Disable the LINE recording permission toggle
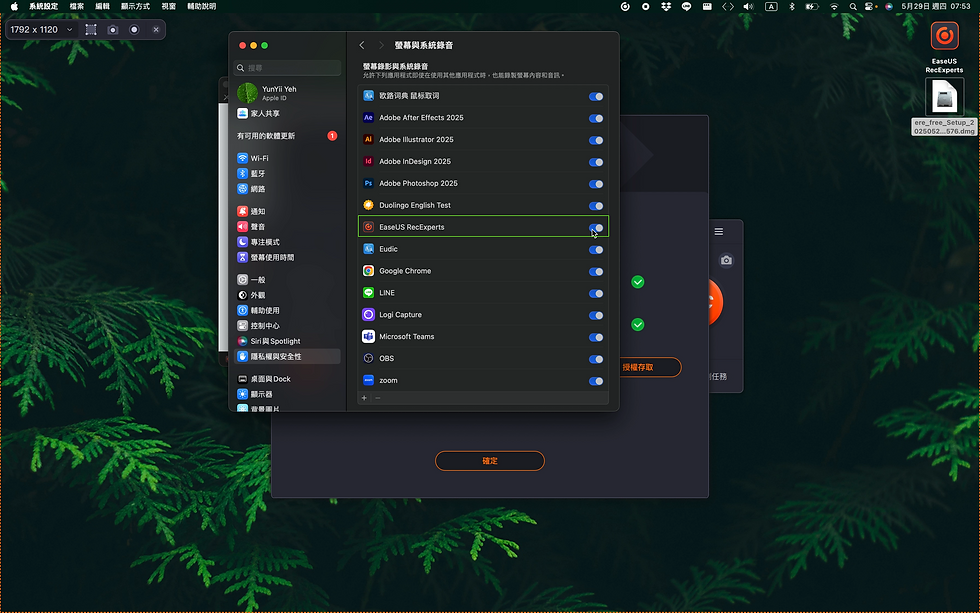This screenshot has width=980, height=613. tap(596, 293)
